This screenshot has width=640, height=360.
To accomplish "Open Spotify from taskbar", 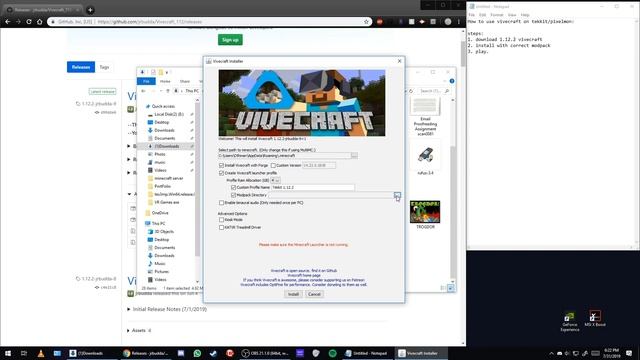I will (x=332, y=353).
